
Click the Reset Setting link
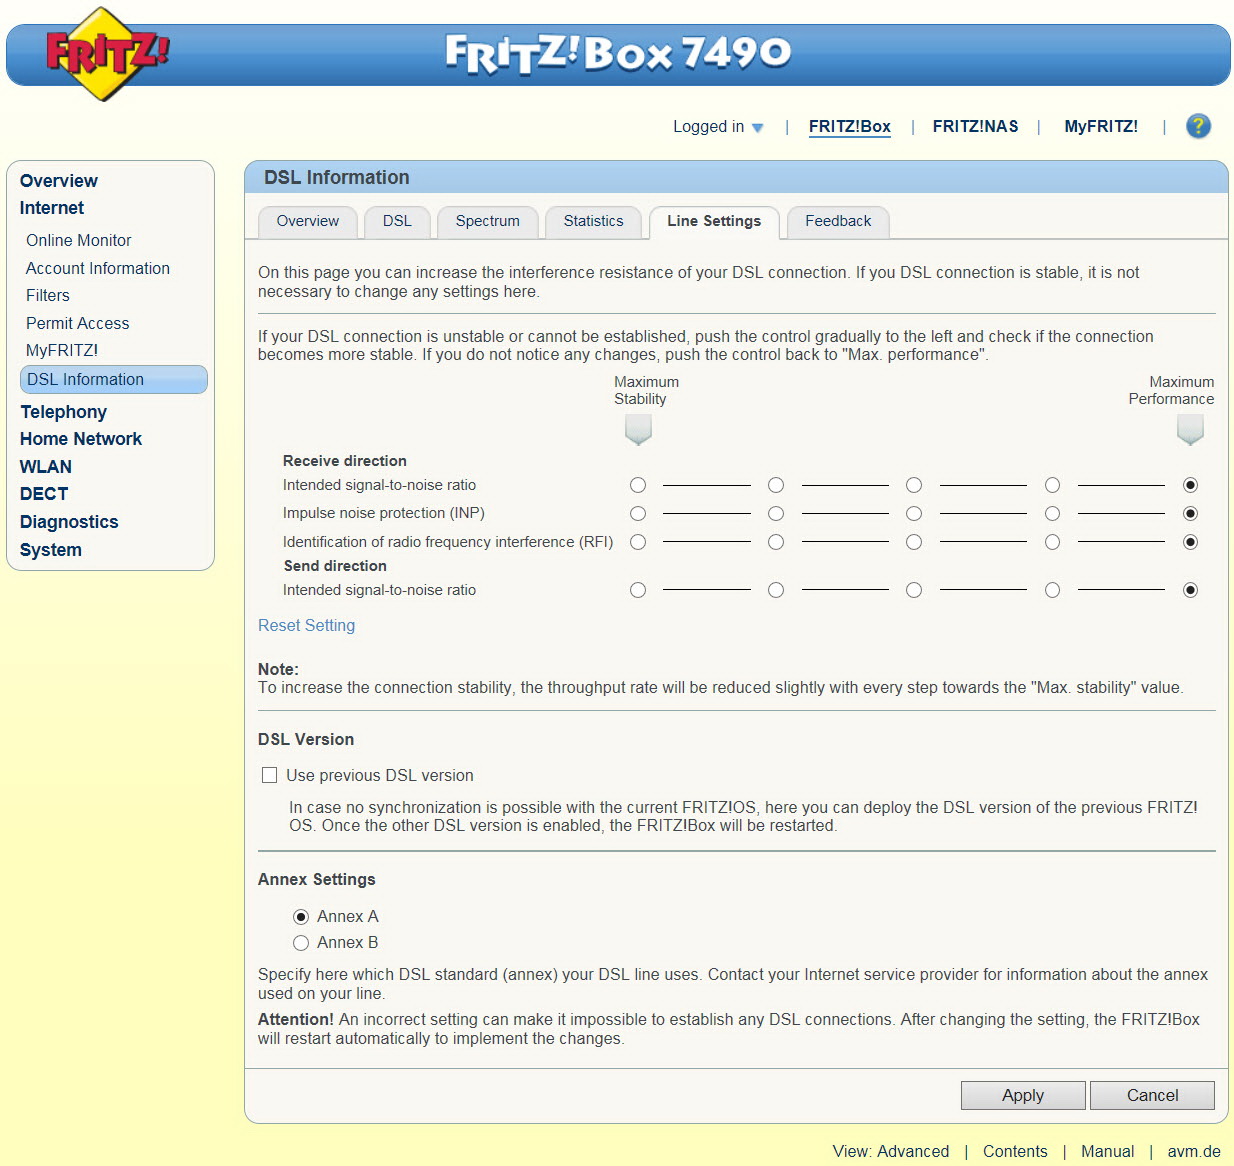click(x=306, y=626)
